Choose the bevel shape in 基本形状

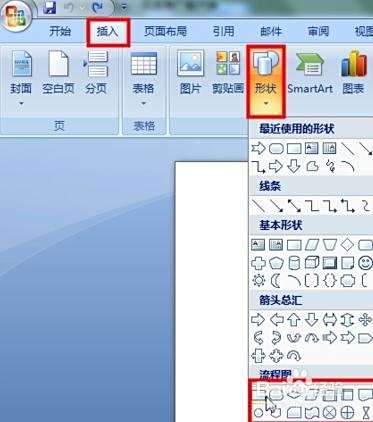point(330,263)
